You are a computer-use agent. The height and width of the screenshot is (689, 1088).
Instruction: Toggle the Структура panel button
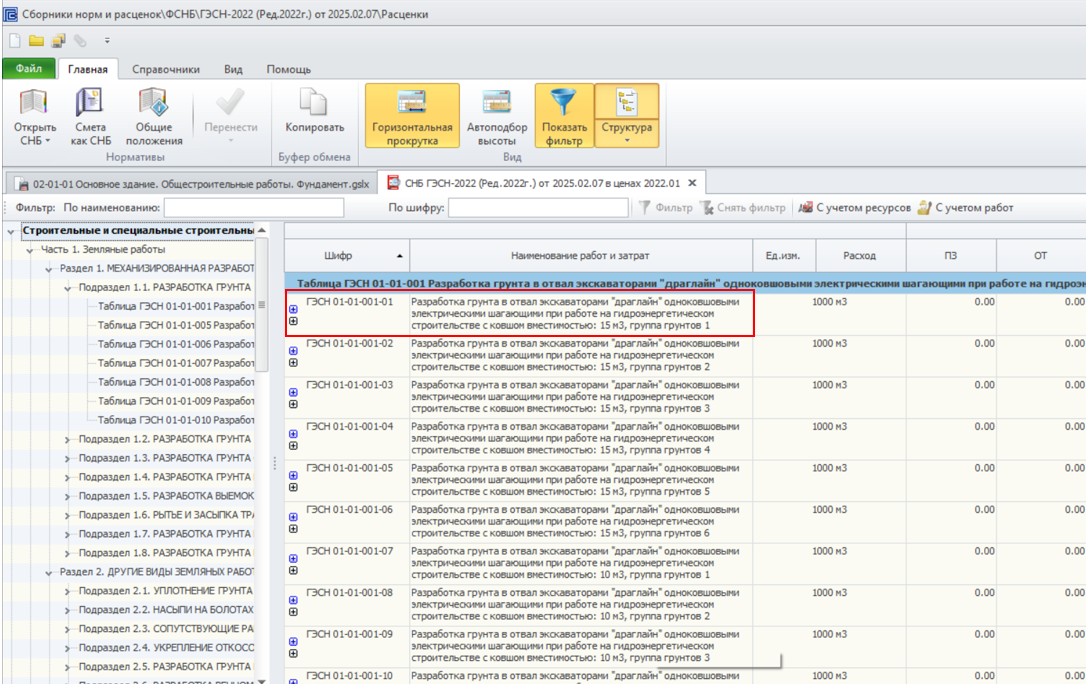point(627,115)
